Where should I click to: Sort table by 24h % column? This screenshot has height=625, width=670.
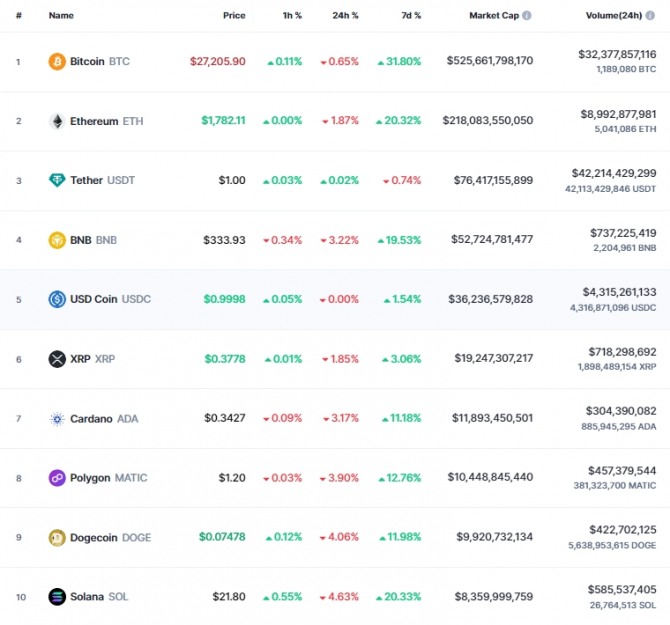(x=345, y=15)
